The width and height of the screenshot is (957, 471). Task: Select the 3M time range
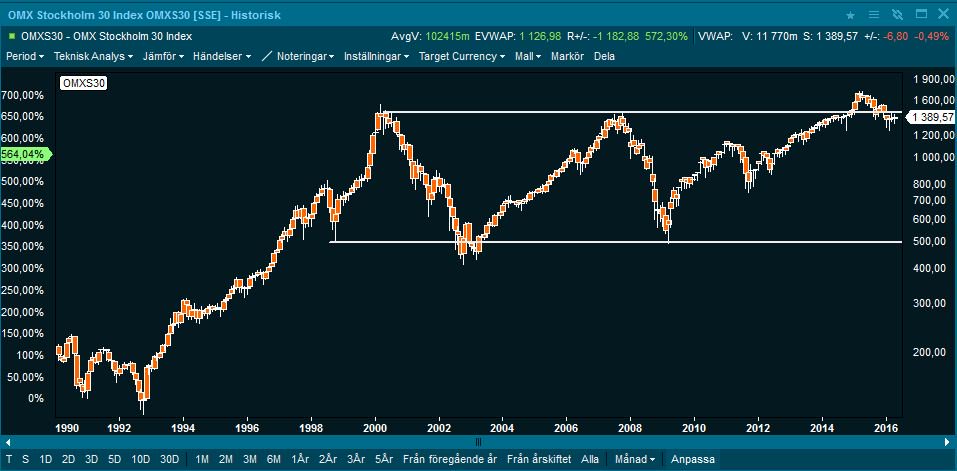tap(249, 459)
